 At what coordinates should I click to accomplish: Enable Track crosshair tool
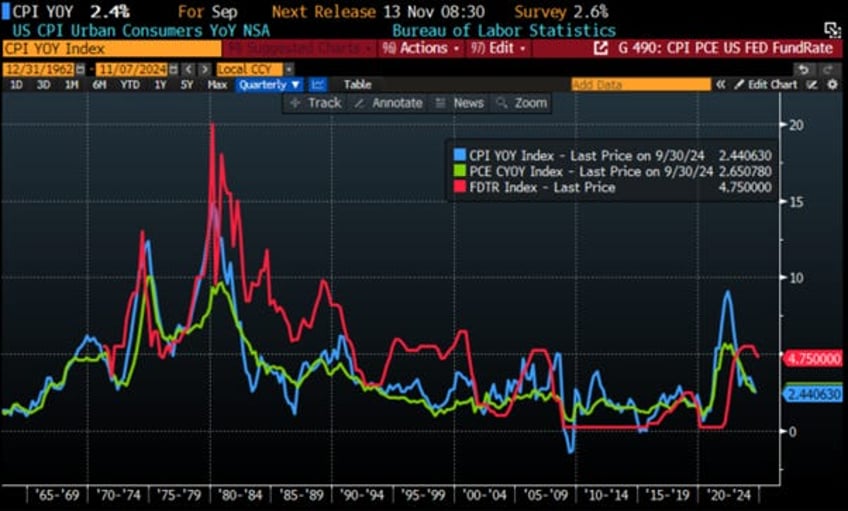click(316, 103)
